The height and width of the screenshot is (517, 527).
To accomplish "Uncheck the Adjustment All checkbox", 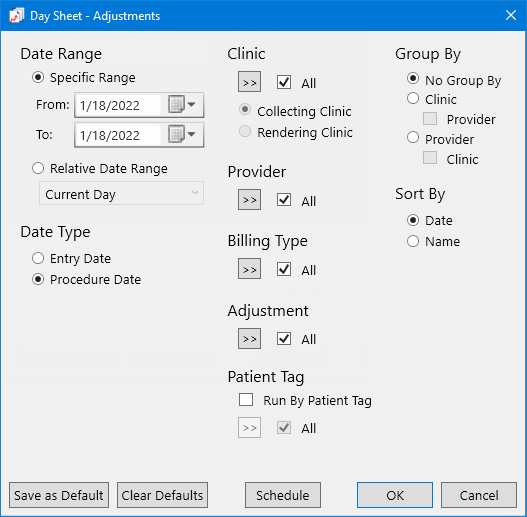I will coord(284,339).
